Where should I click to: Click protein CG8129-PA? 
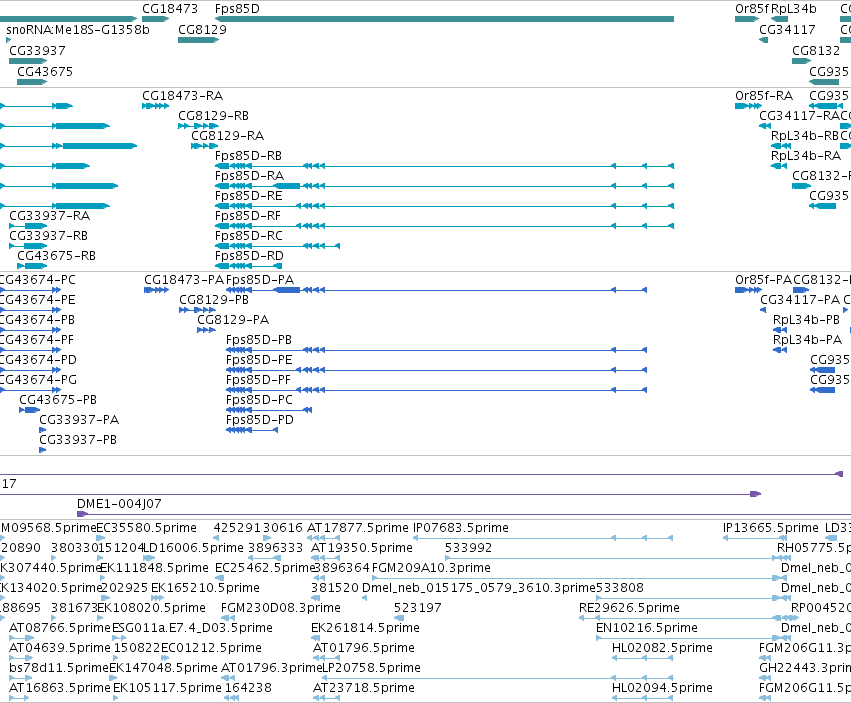[x=233, y=320]
